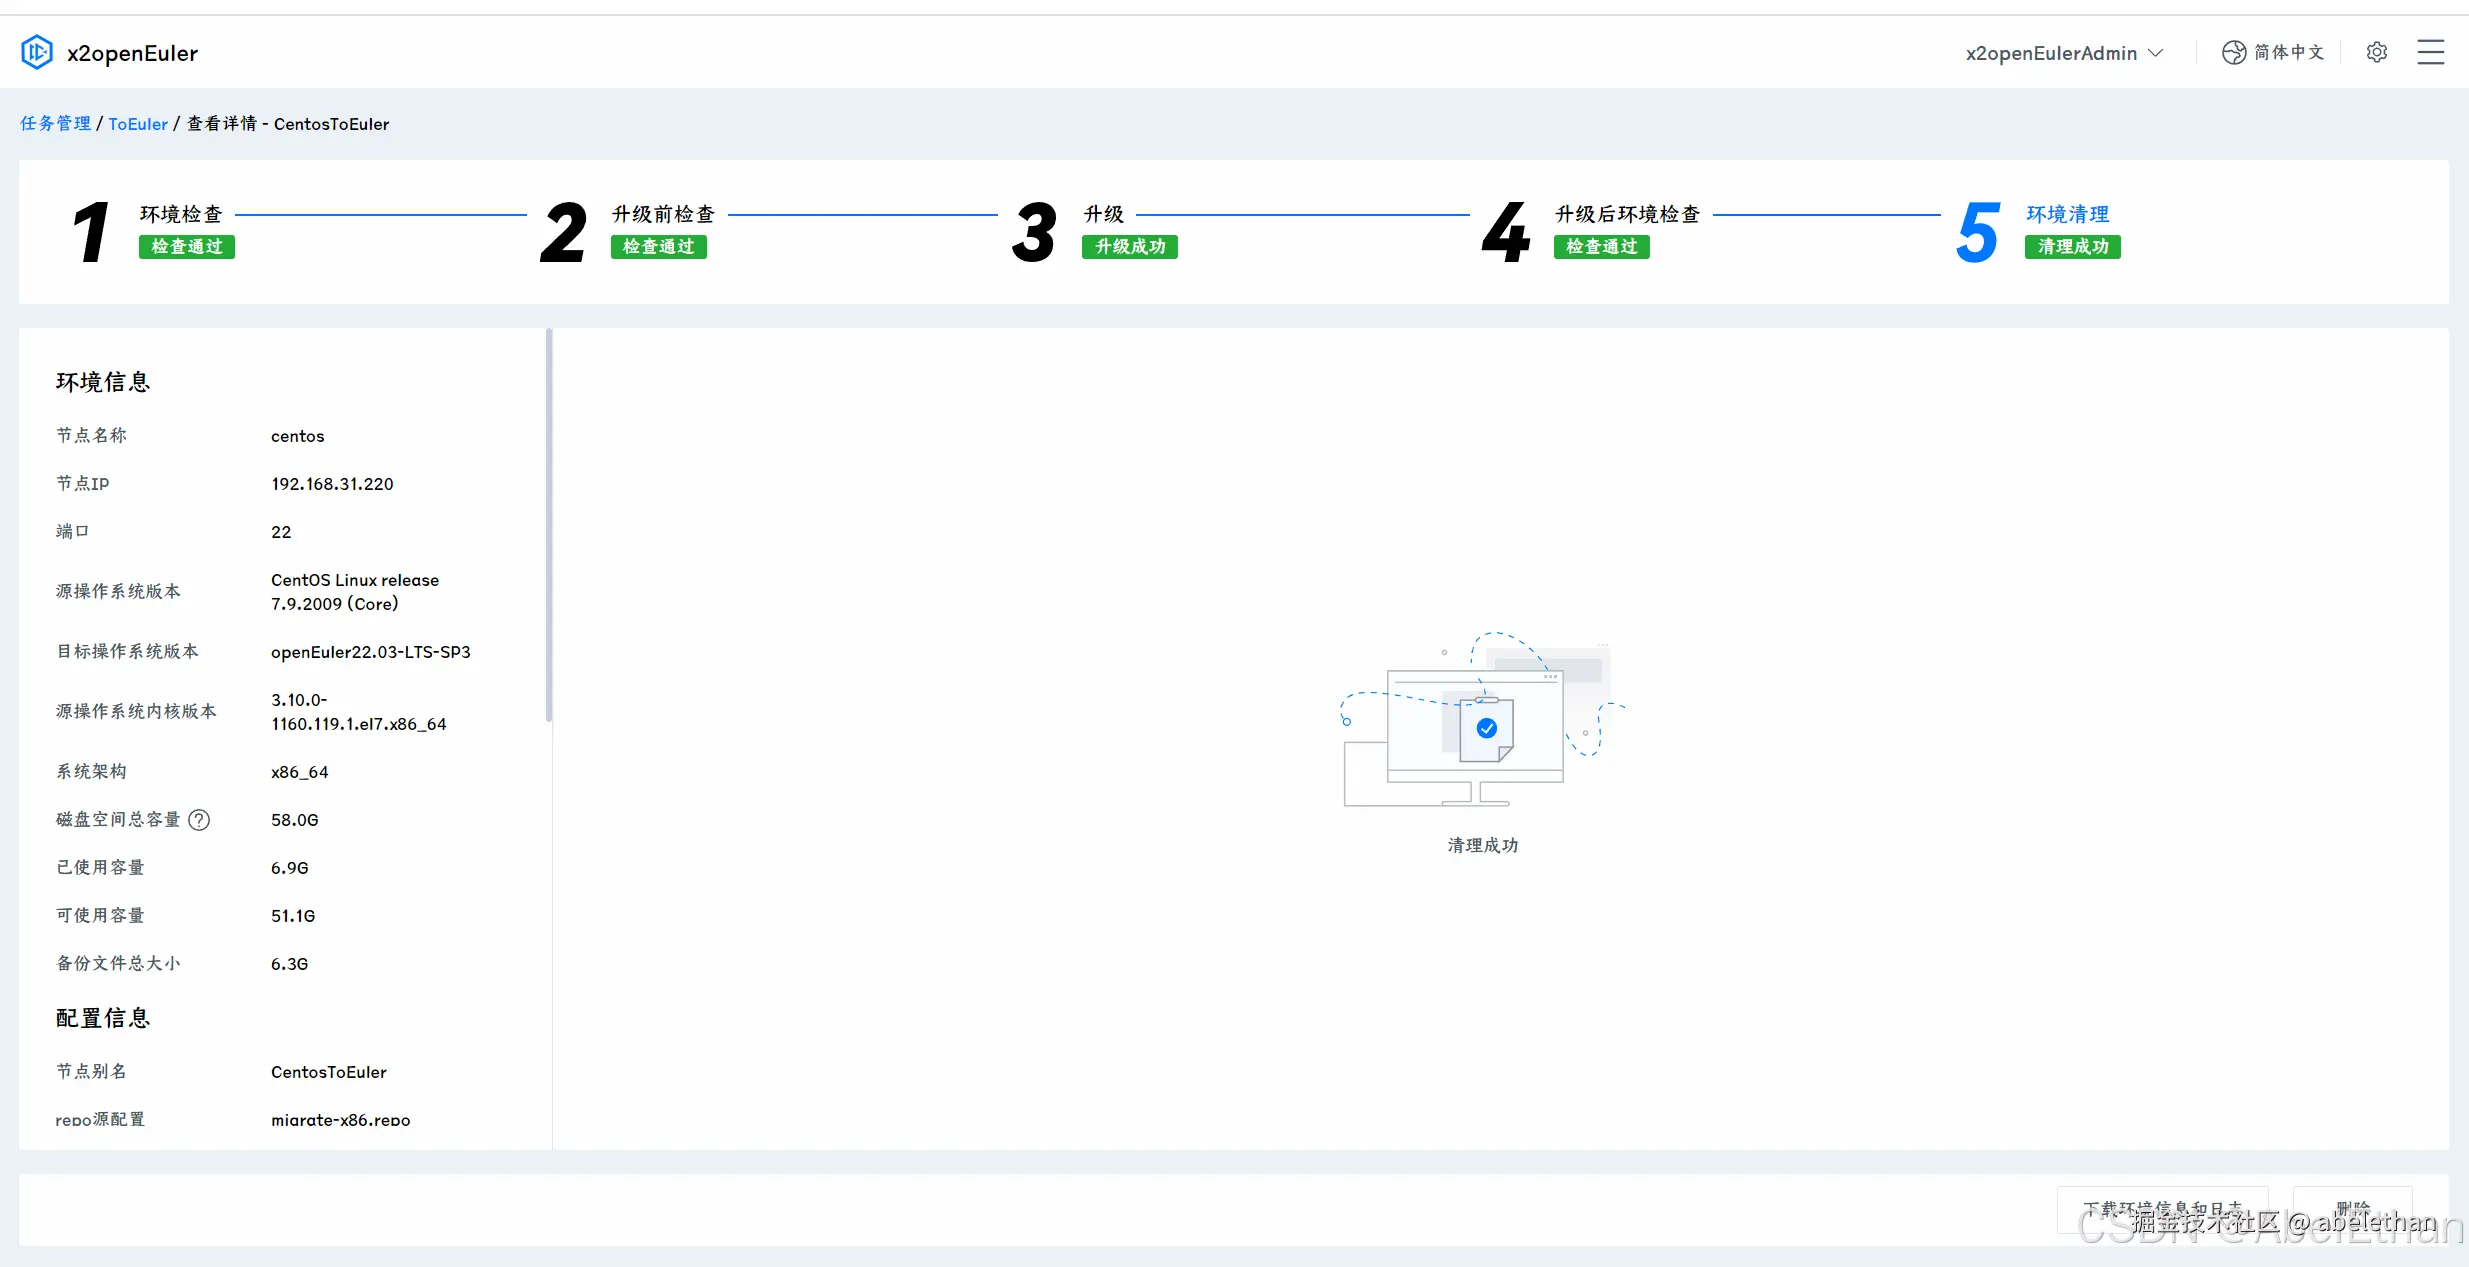Screen dimensions: 2469x1267
Task: Click the 下载环境信息和日志 button
Action: 2162,1208
